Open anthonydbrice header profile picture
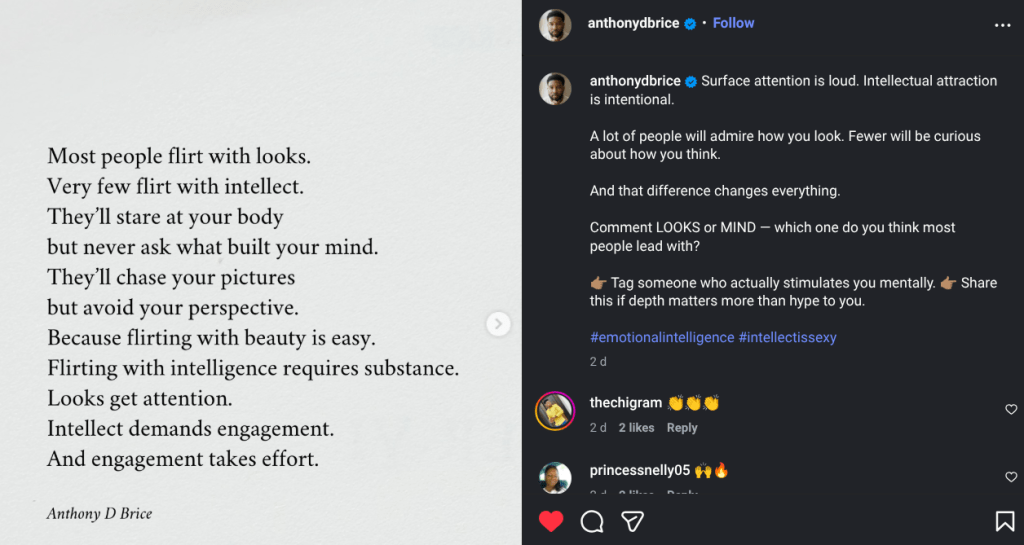Screen dimensions: 1024x545 pos(555,25)
